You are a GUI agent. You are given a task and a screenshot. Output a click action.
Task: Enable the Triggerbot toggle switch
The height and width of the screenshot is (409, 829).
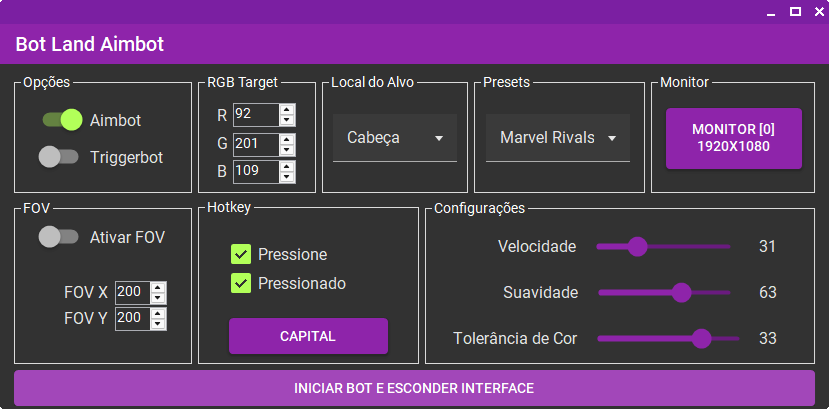pyautogui.click(x=58, y=157)
